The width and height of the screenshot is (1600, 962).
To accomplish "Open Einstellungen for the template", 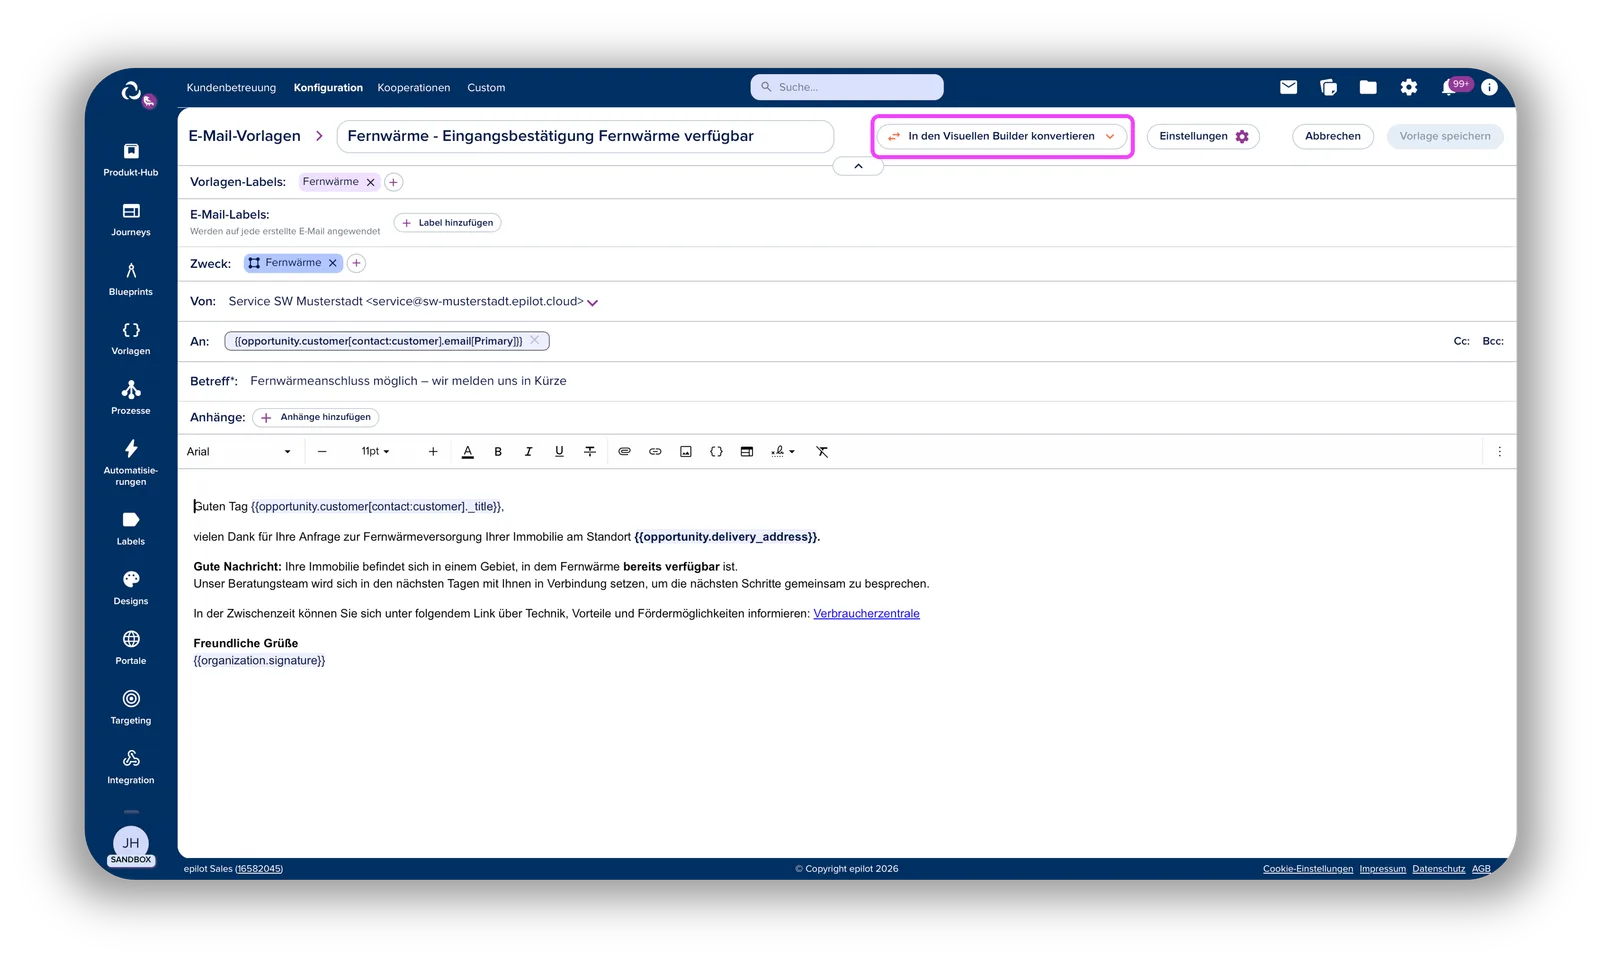I will pos(1203,136).
